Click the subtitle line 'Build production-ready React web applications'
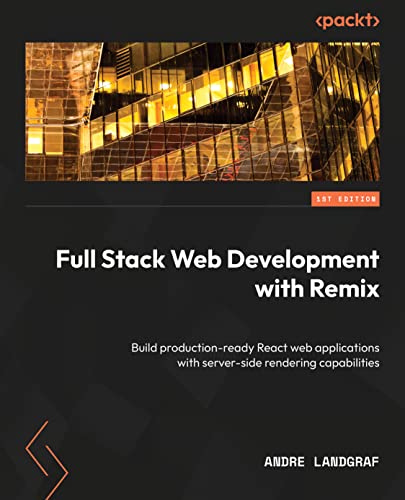 255,348
